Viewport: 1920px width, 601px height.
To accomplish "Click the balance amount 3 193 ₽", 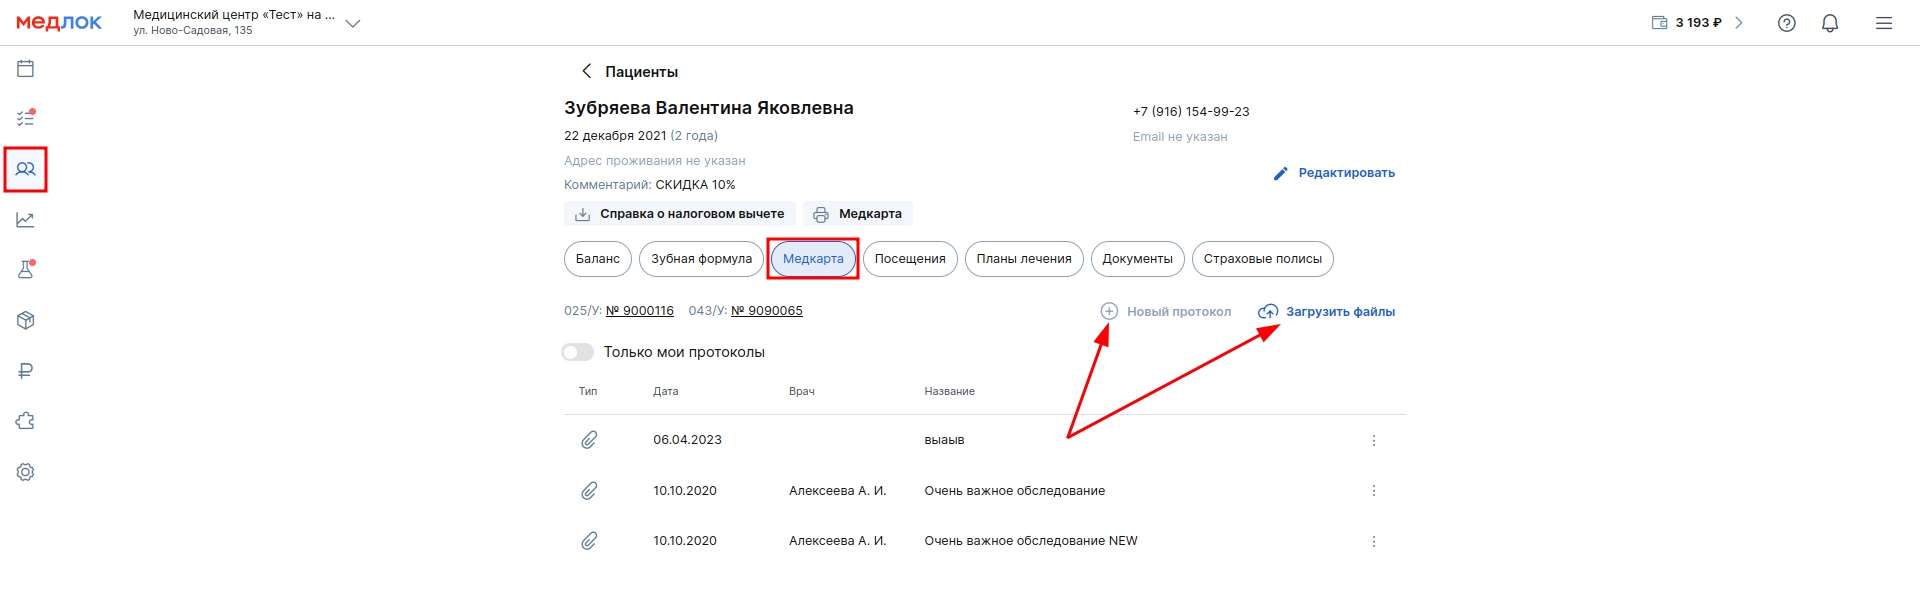I will tap(1699, 23).
